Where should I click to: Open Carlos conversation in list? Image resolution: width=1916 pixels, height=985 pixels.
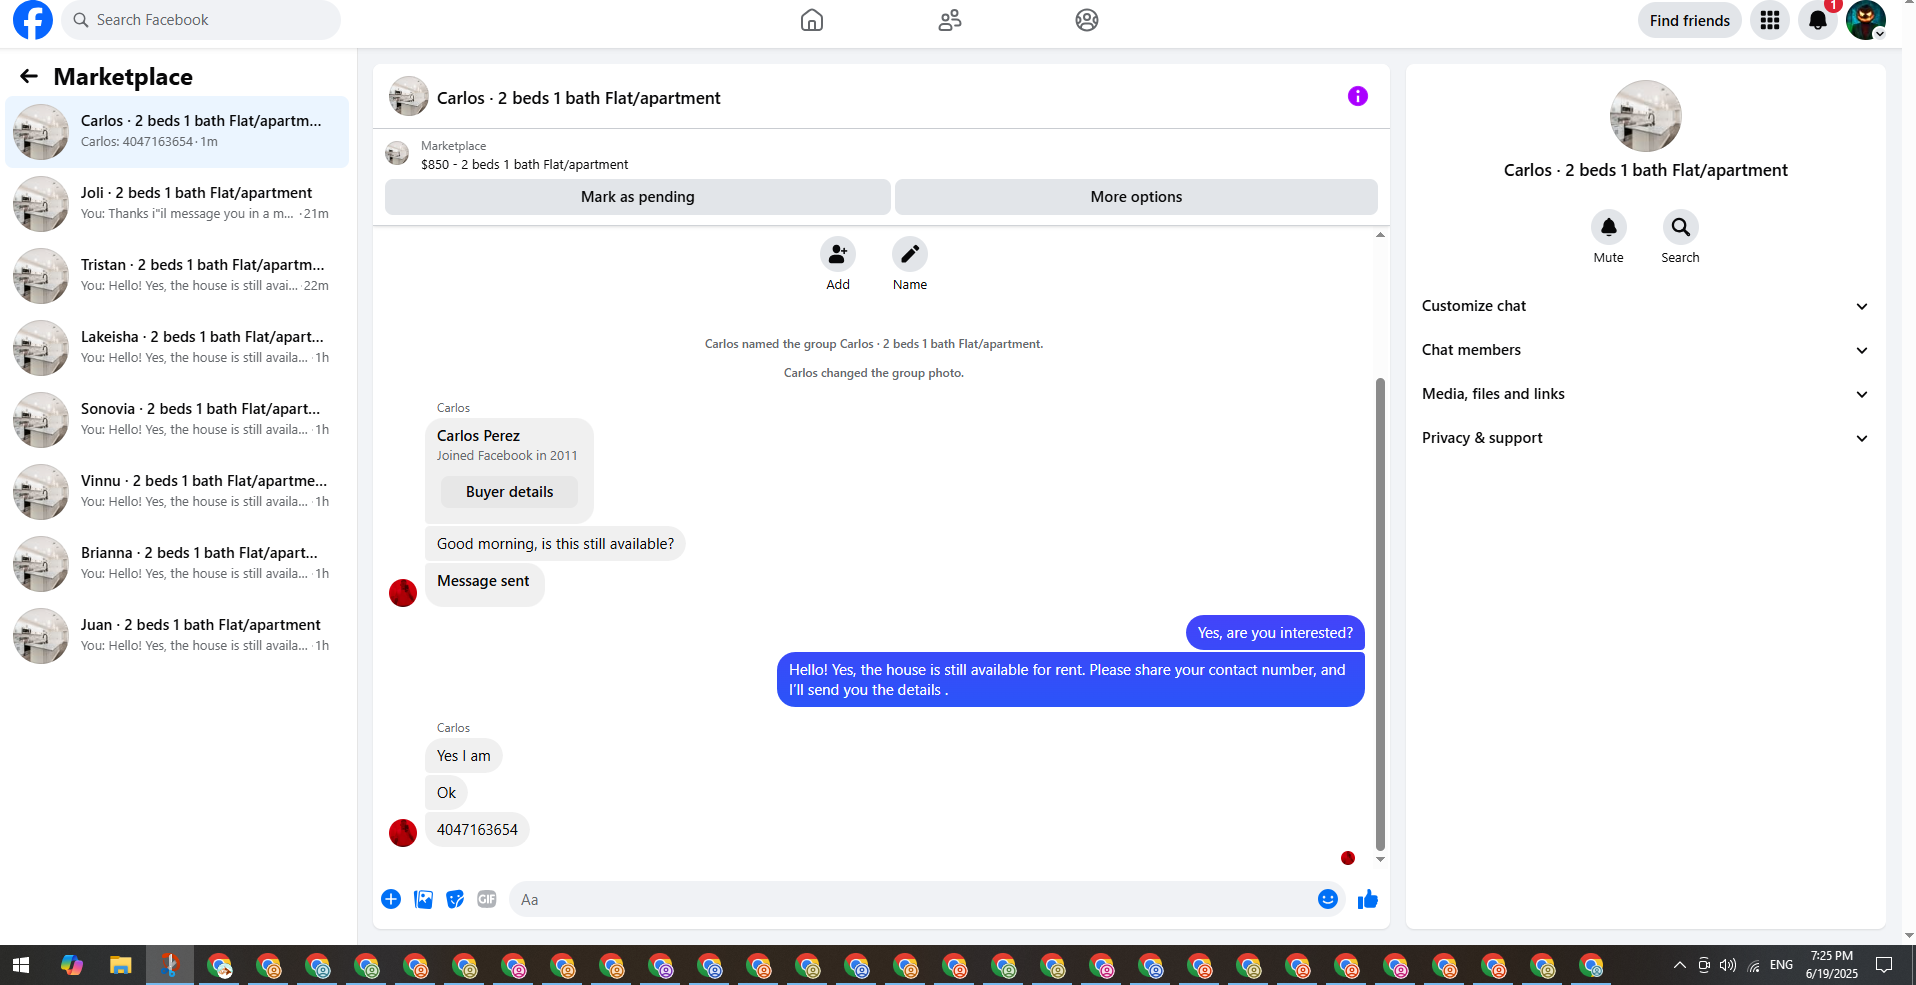point(177,132)
